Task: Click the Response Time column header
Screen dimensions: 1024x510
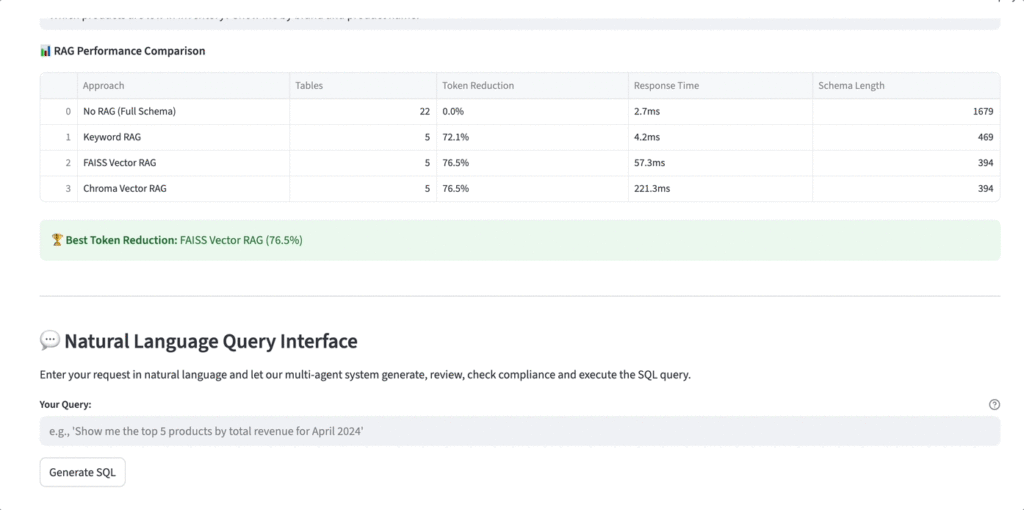Action: 665,86
